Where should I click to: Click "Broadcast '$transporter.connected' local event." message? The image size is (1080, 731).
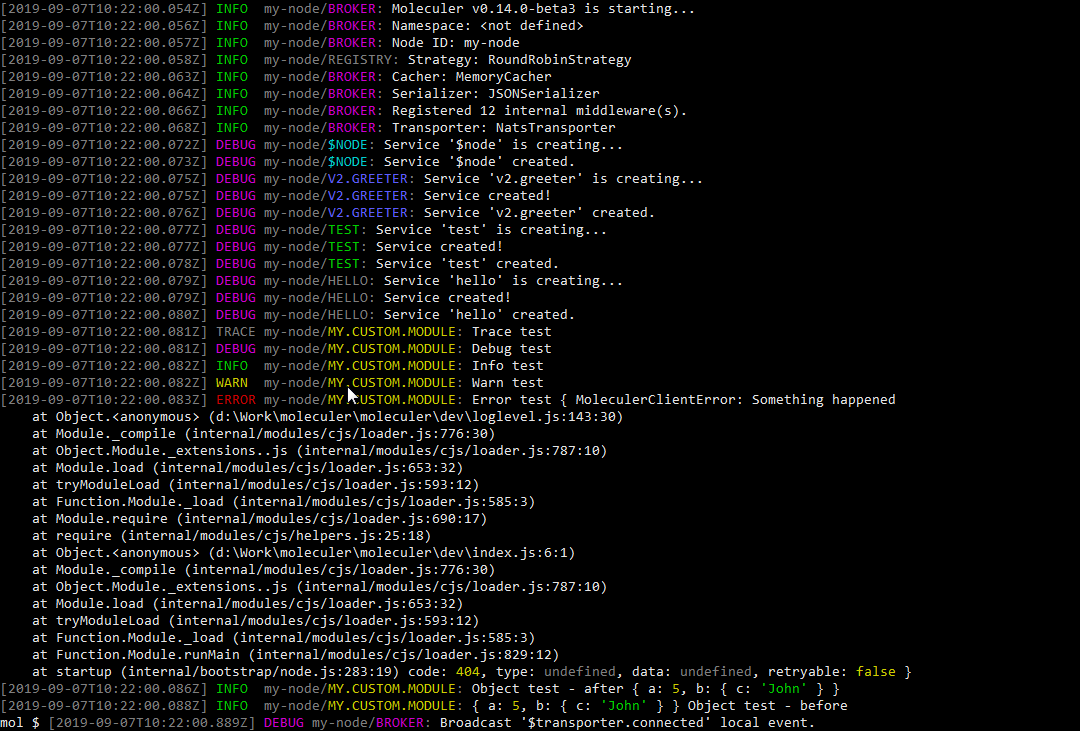[627, 723]
